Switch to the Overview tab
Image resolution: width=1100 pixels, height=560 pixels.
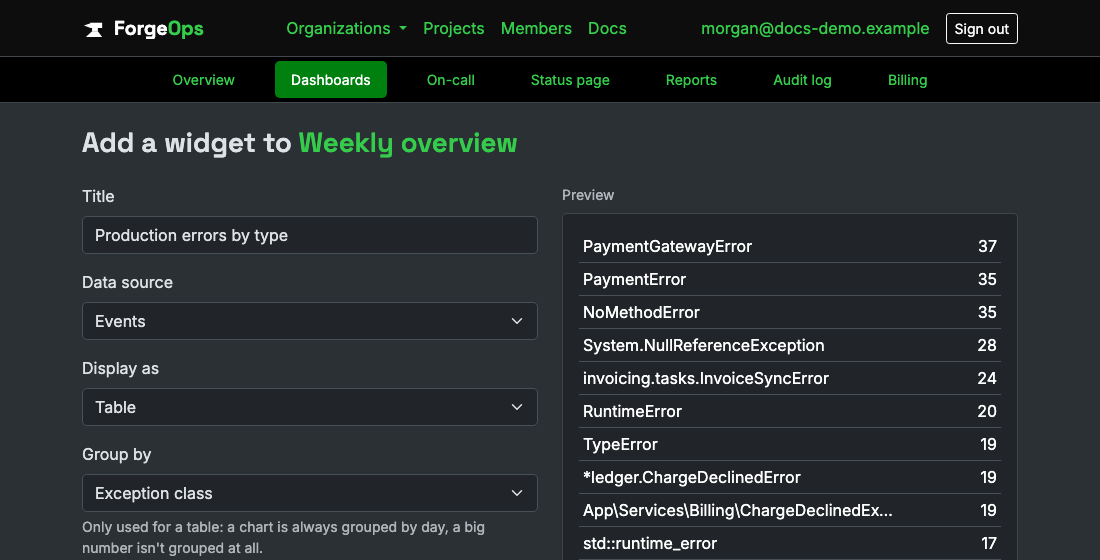[203, 80]
